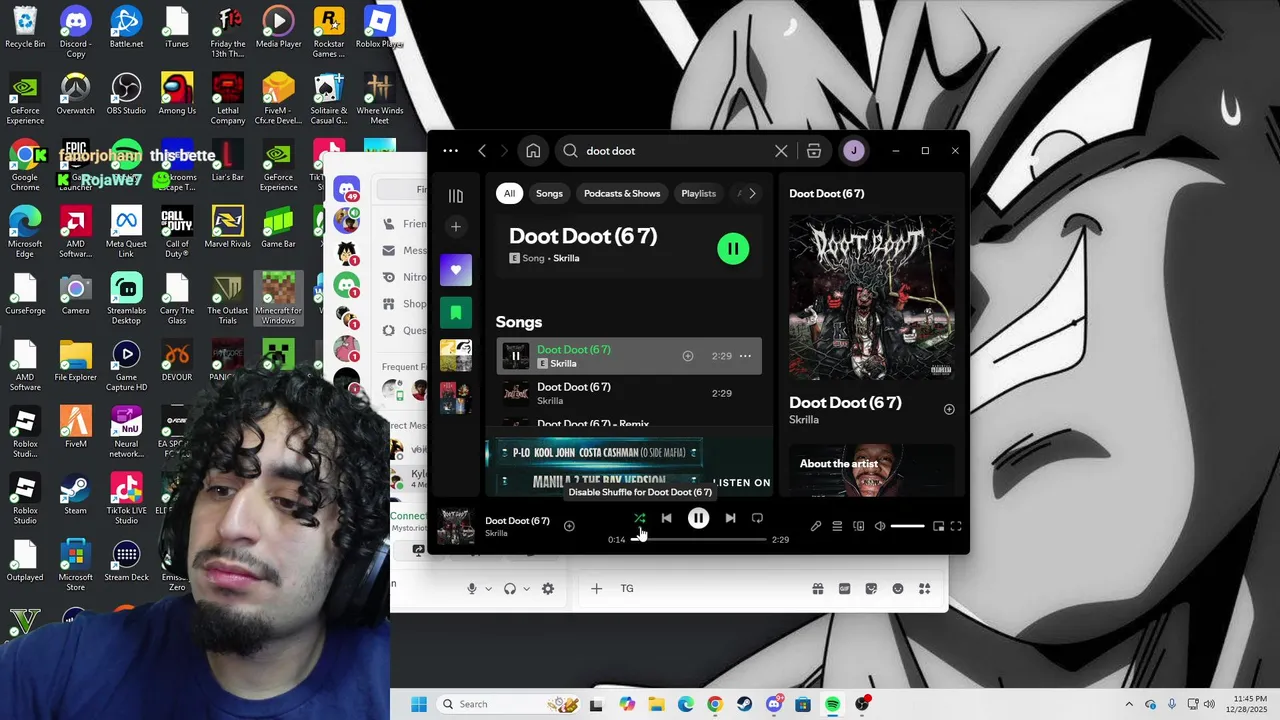Clear the Spotify search query
This screenshot has width=1280, height=720.
(x=781, y=151)
